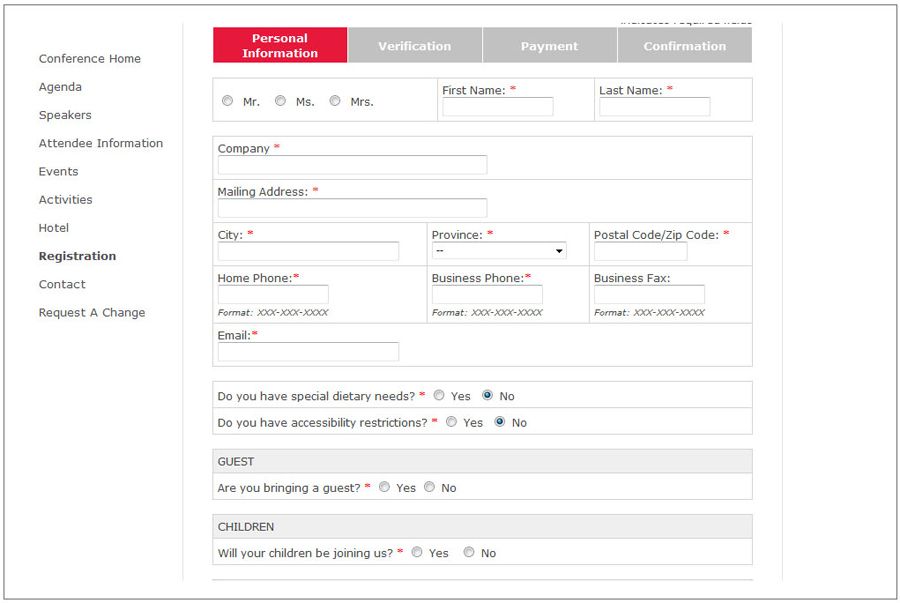The height and width of the screenshot is (603, 900).
Task: Select No for children joining us
Action: pos(469,552)
